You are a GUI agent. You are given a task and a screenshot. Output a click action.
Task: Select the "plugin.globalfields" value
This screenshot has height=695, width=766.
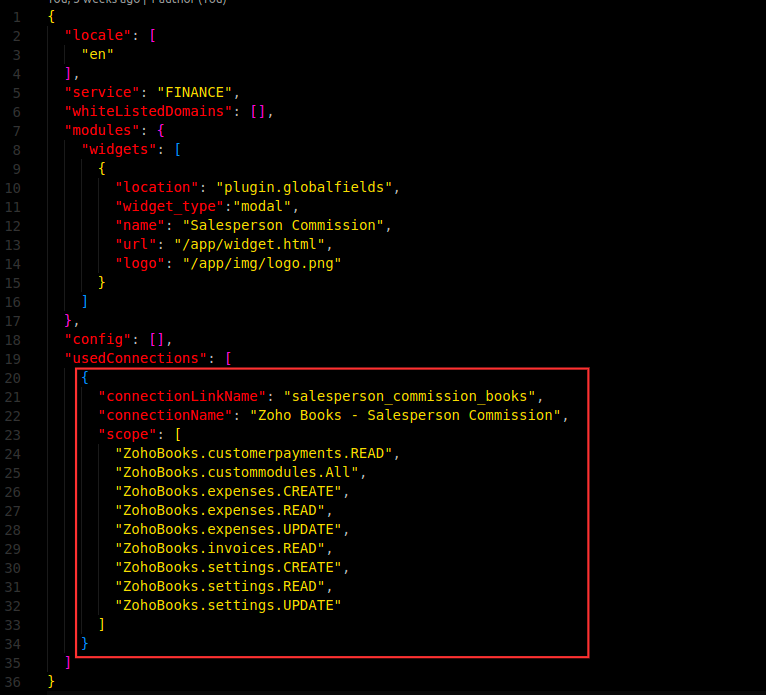[x=304, y=188]
